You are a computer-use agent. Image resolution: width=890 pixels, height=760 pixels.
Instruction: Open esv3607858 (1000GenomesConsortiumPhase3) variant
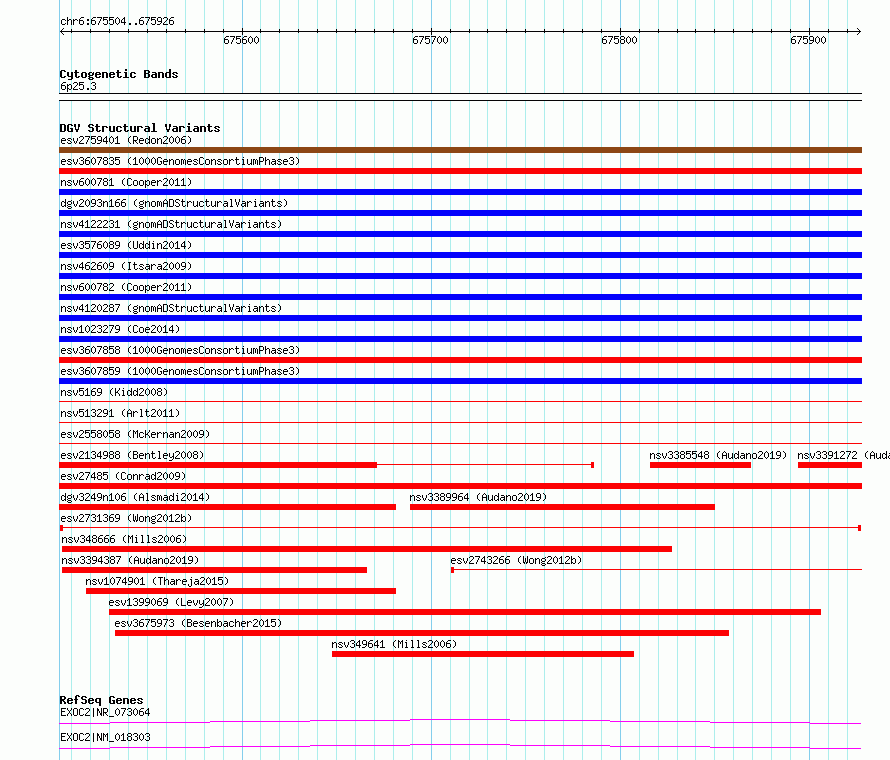tap(180, 350)
